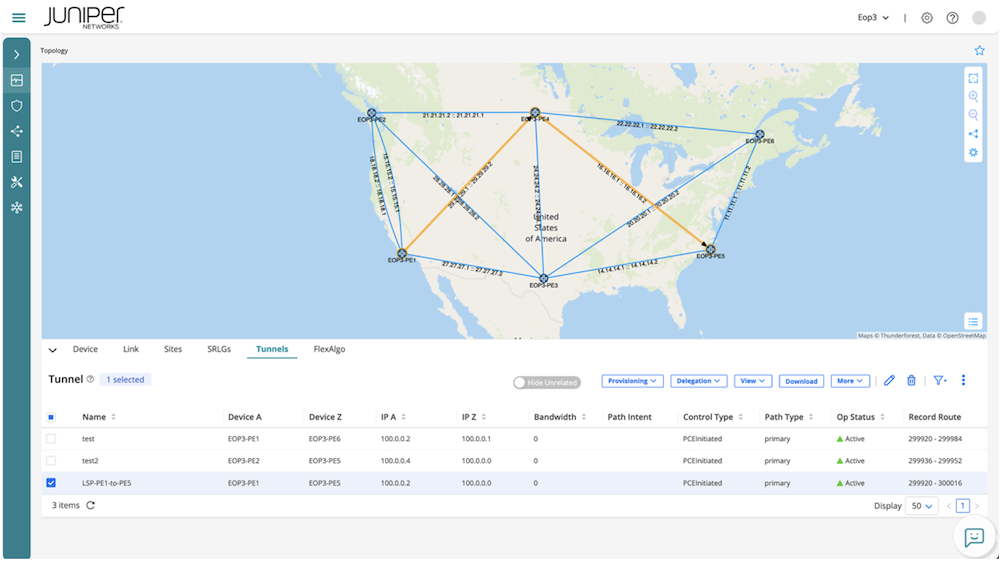This screenshot has height=561, width=1000.
Task: Open the map settings gear icon
Action: [x=973, y=152]
